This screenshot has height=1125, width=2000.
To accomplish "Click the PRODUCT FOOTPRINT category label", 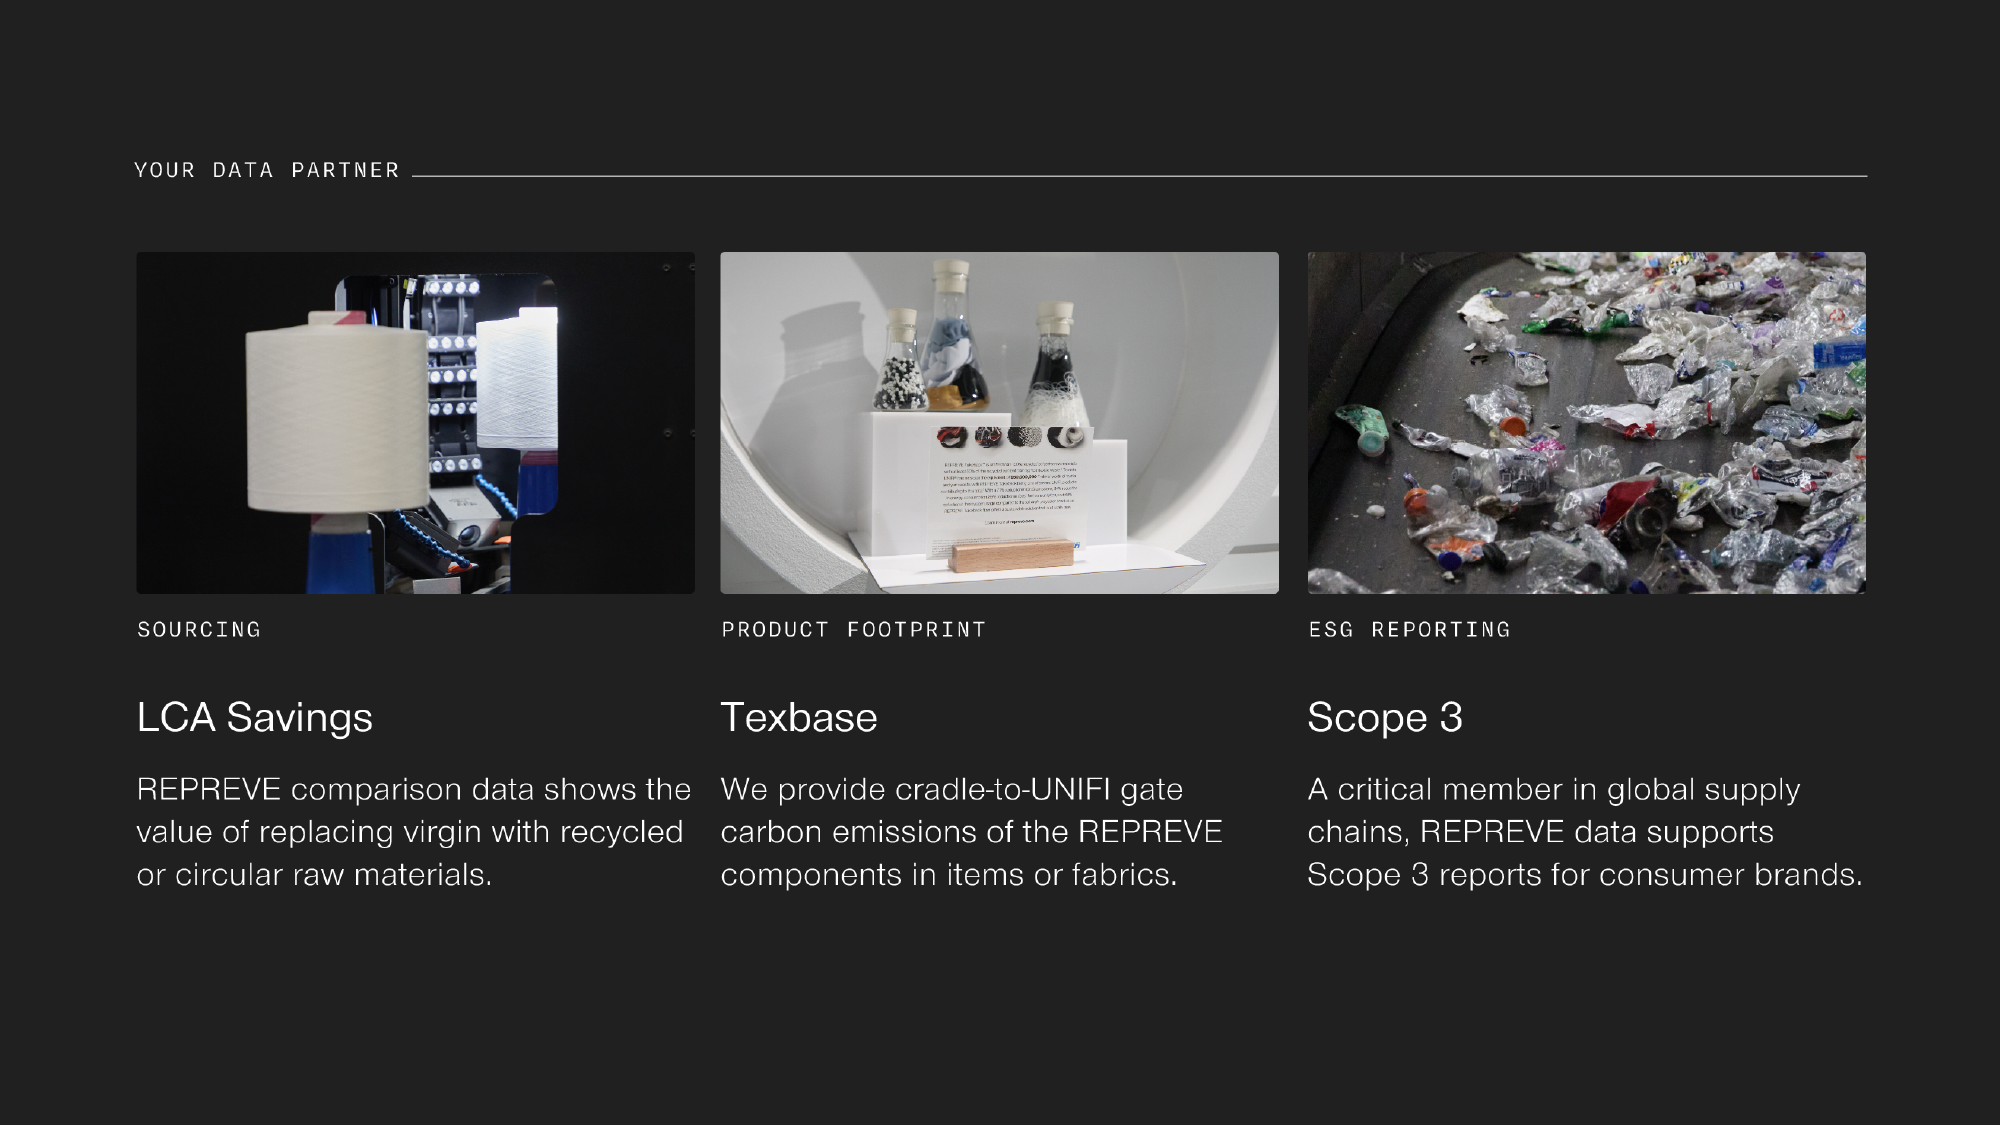I will 854,630.
